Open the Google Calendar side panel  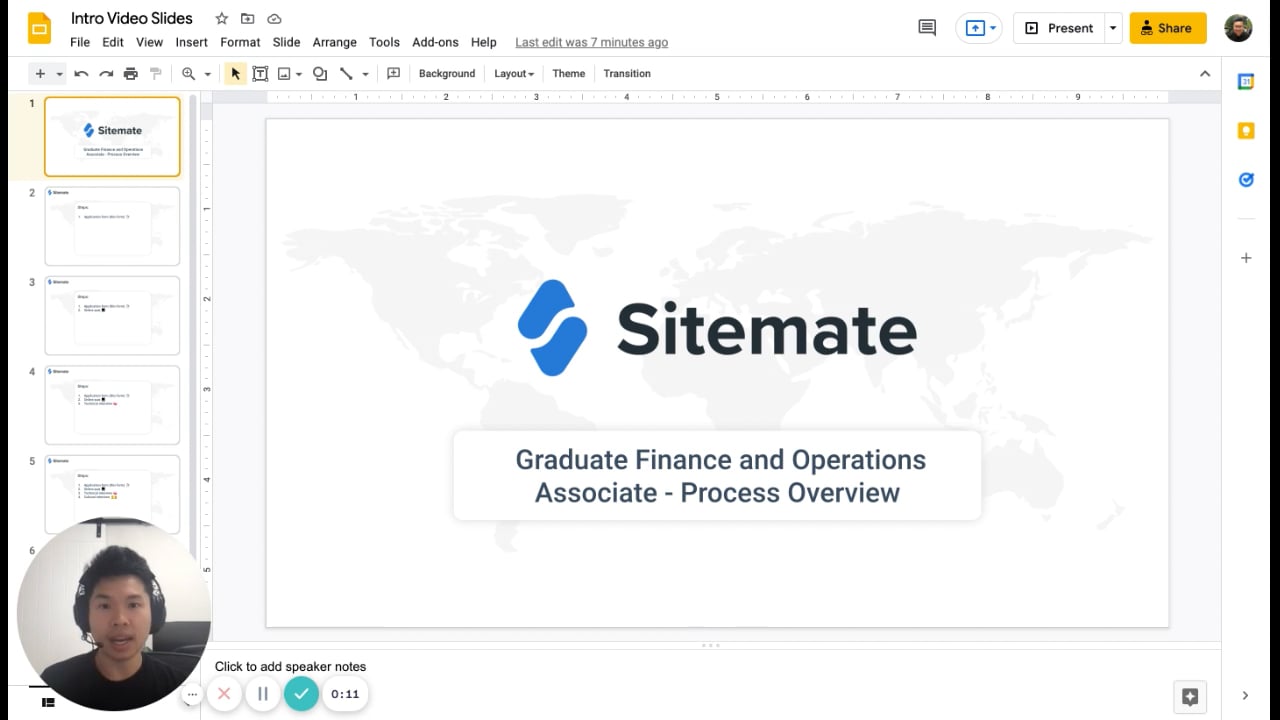coord(1246,82)
